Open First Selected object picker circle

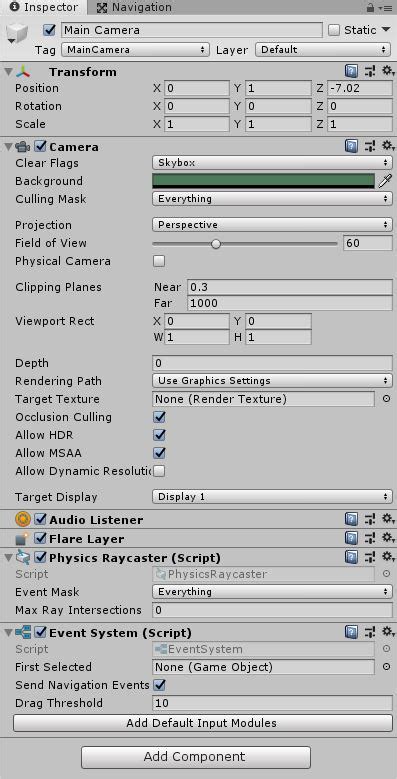[x=386, y=667]
